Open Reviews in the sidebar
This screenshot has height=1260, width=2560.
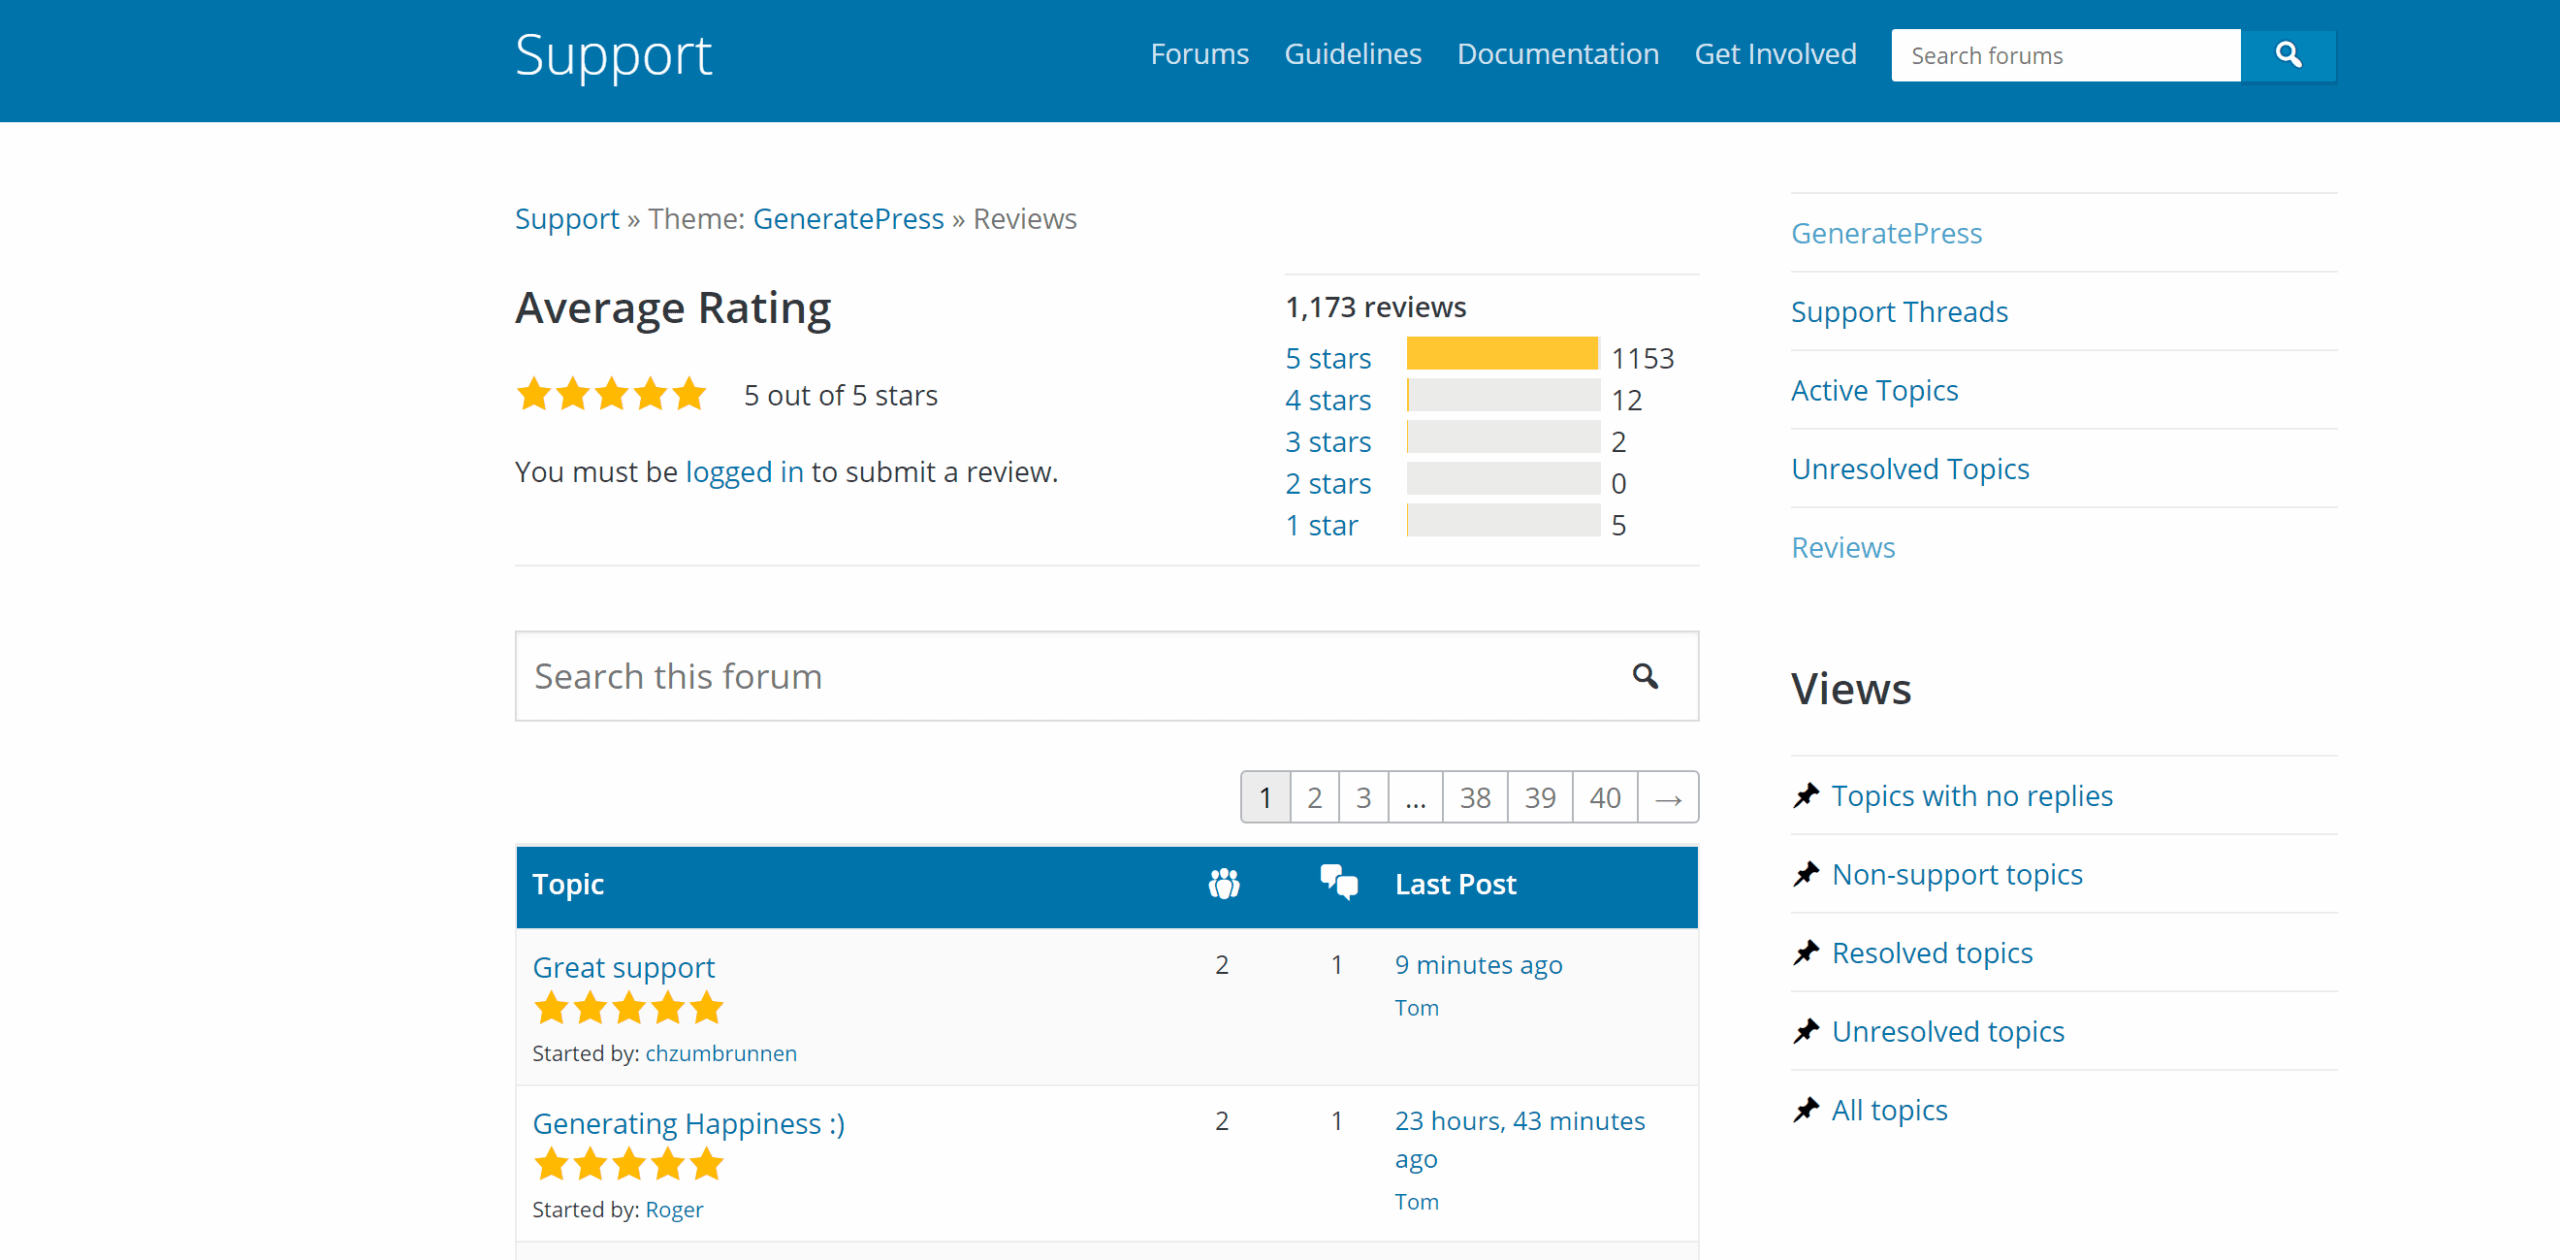click(x=1843, y=548)
